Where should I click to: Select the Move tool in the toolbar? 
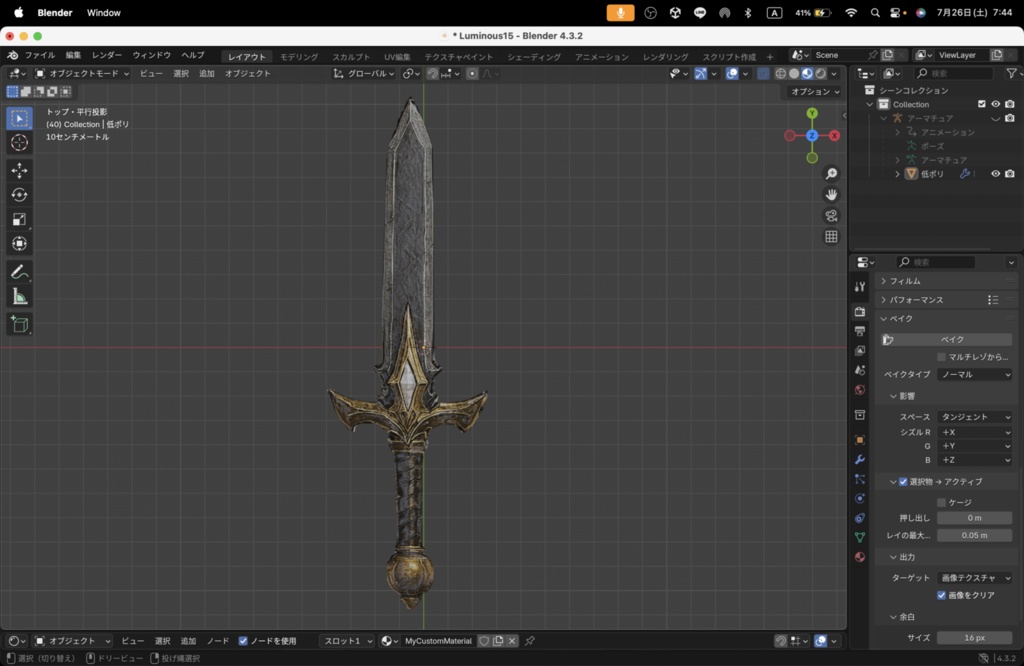(x=19, y=170)
